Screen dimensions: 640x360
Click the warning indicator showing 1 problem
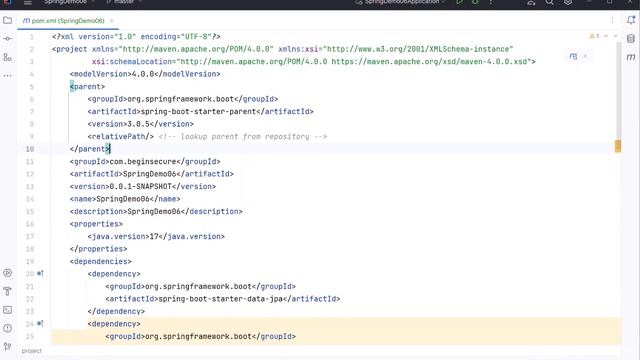click(x=594, y=36)
